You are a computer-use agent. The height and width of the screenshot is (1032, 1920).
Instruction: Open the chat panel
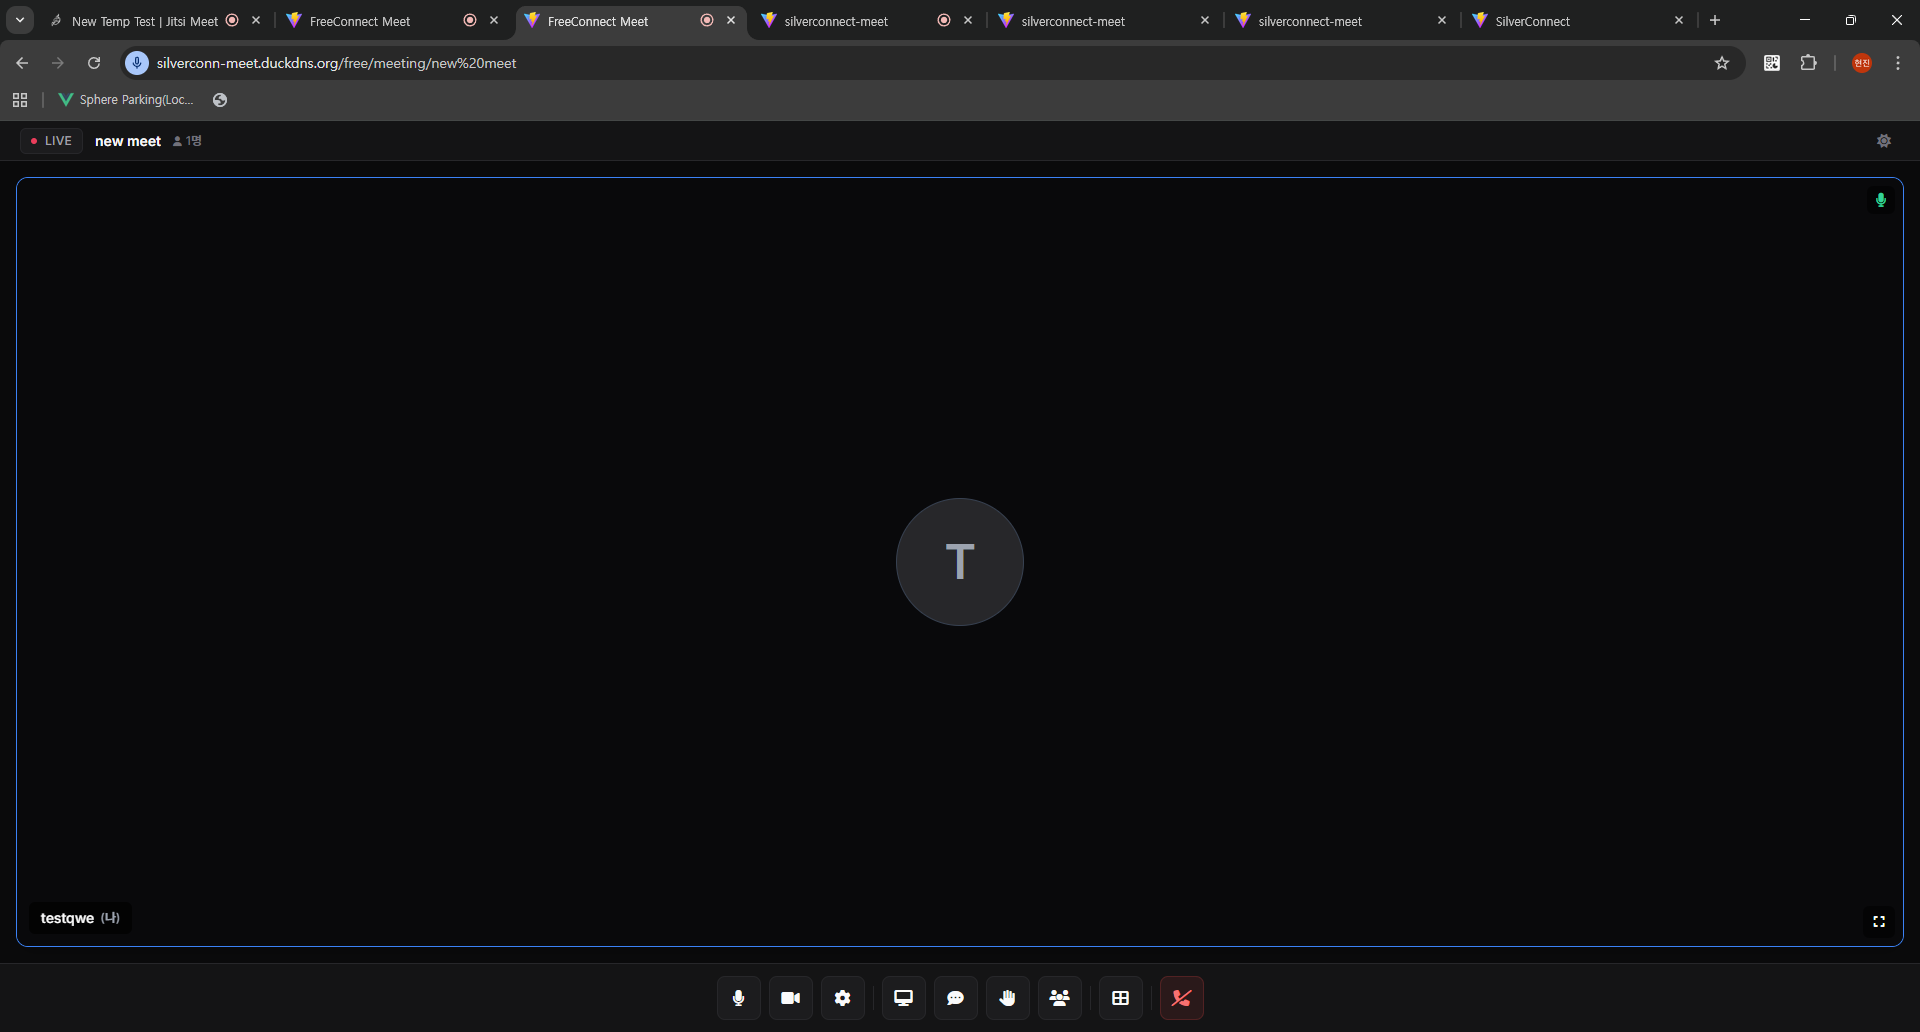(955, 998)
